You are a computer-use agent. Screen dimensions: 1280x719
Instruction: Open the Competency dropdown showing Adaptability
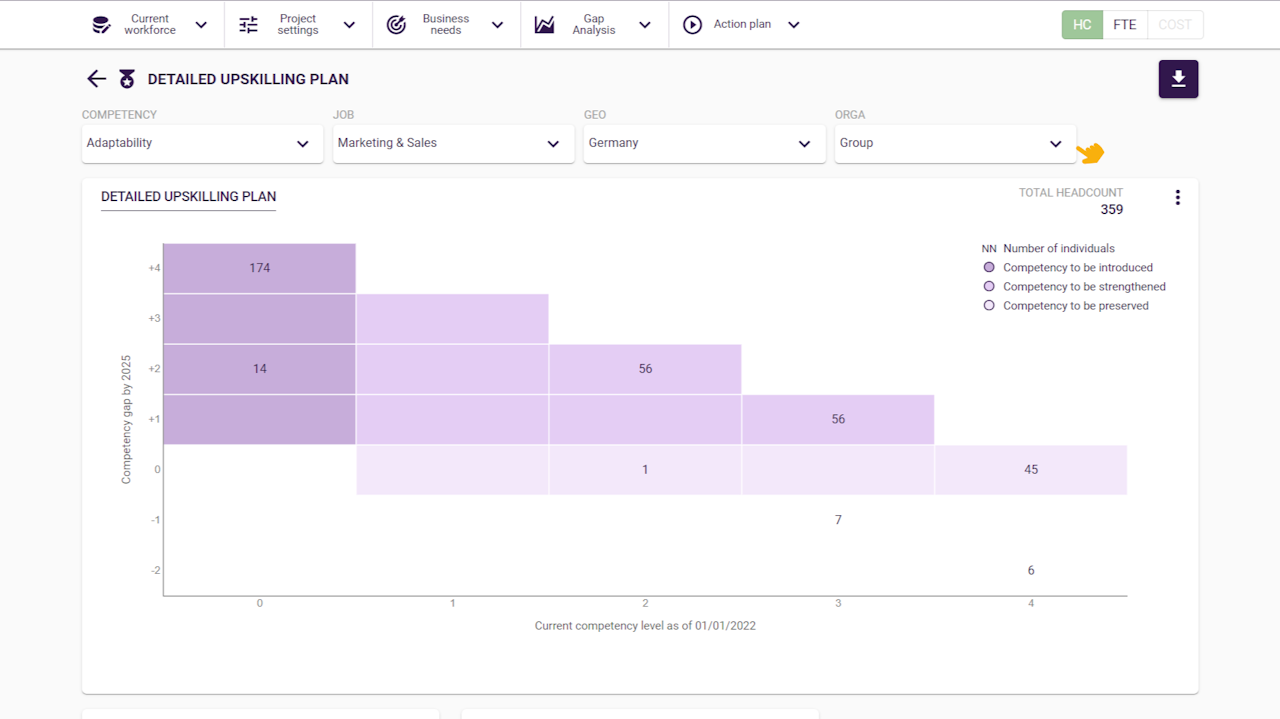click(x=202, y=144)
